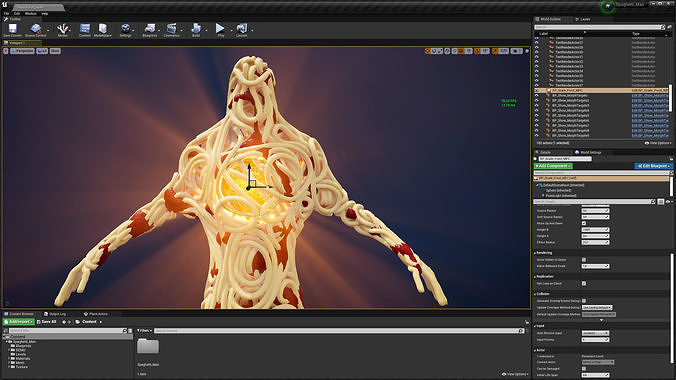Image resolution: width=676 pixels, height=380 pixels.
Task: Collapse the Collision section in Details
Action: click(x=535, y=294)
